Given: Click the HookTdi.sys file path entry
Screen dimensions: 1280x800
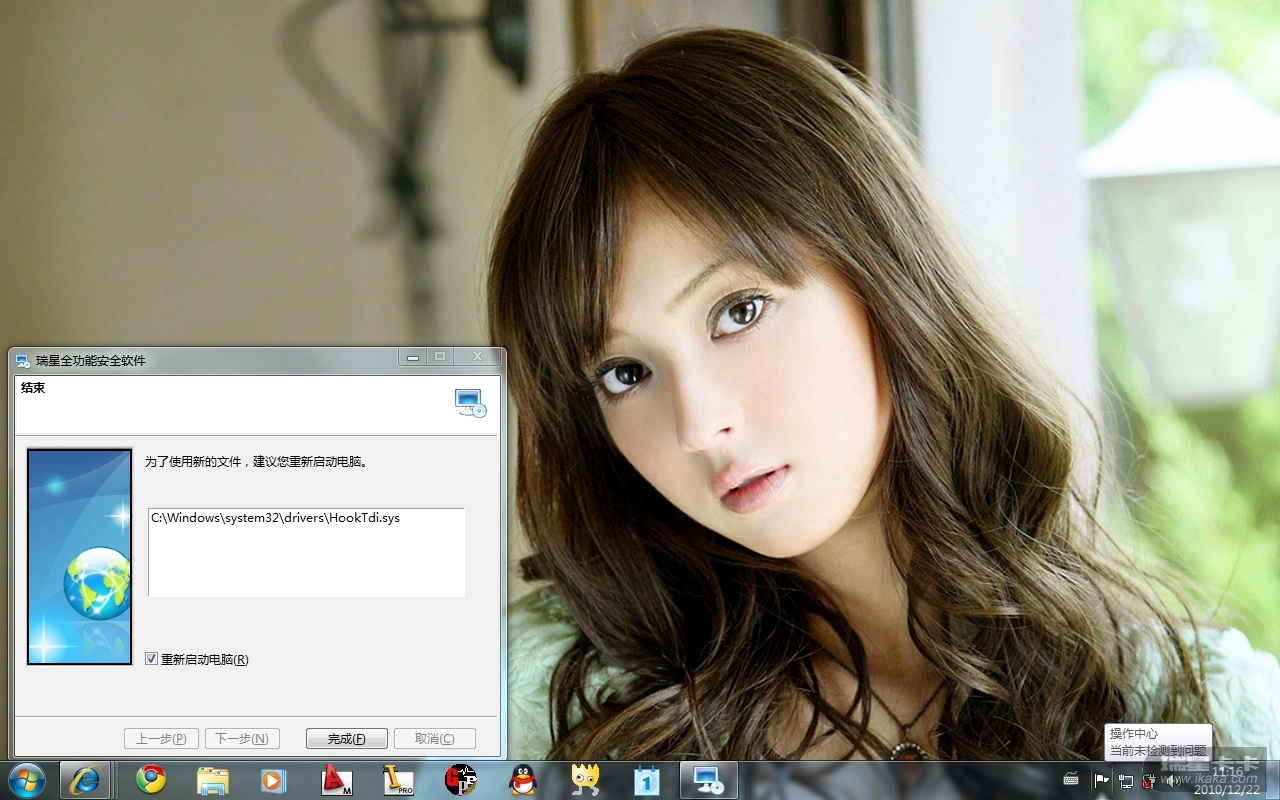Looking at the screenshot, I should tap(275, 518).
